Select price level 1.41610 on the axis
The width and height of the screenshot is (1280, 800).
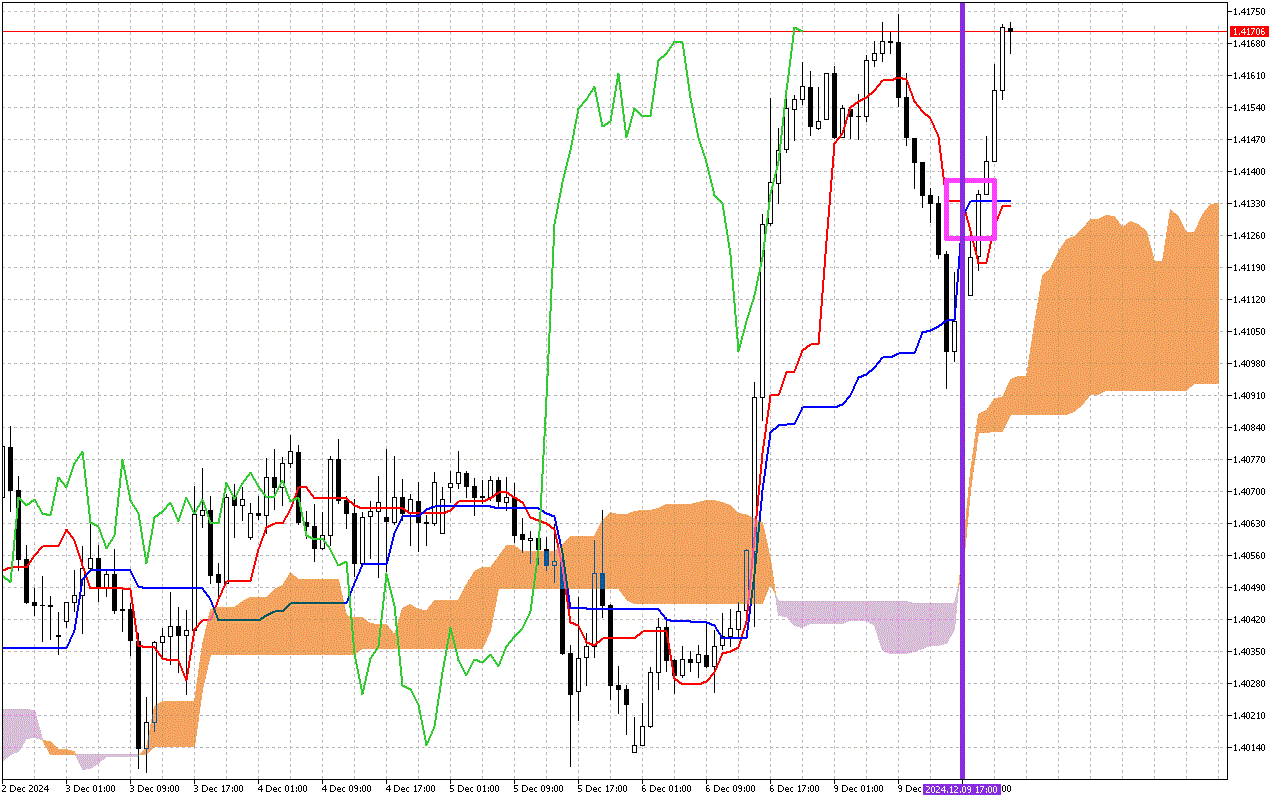1248,76
